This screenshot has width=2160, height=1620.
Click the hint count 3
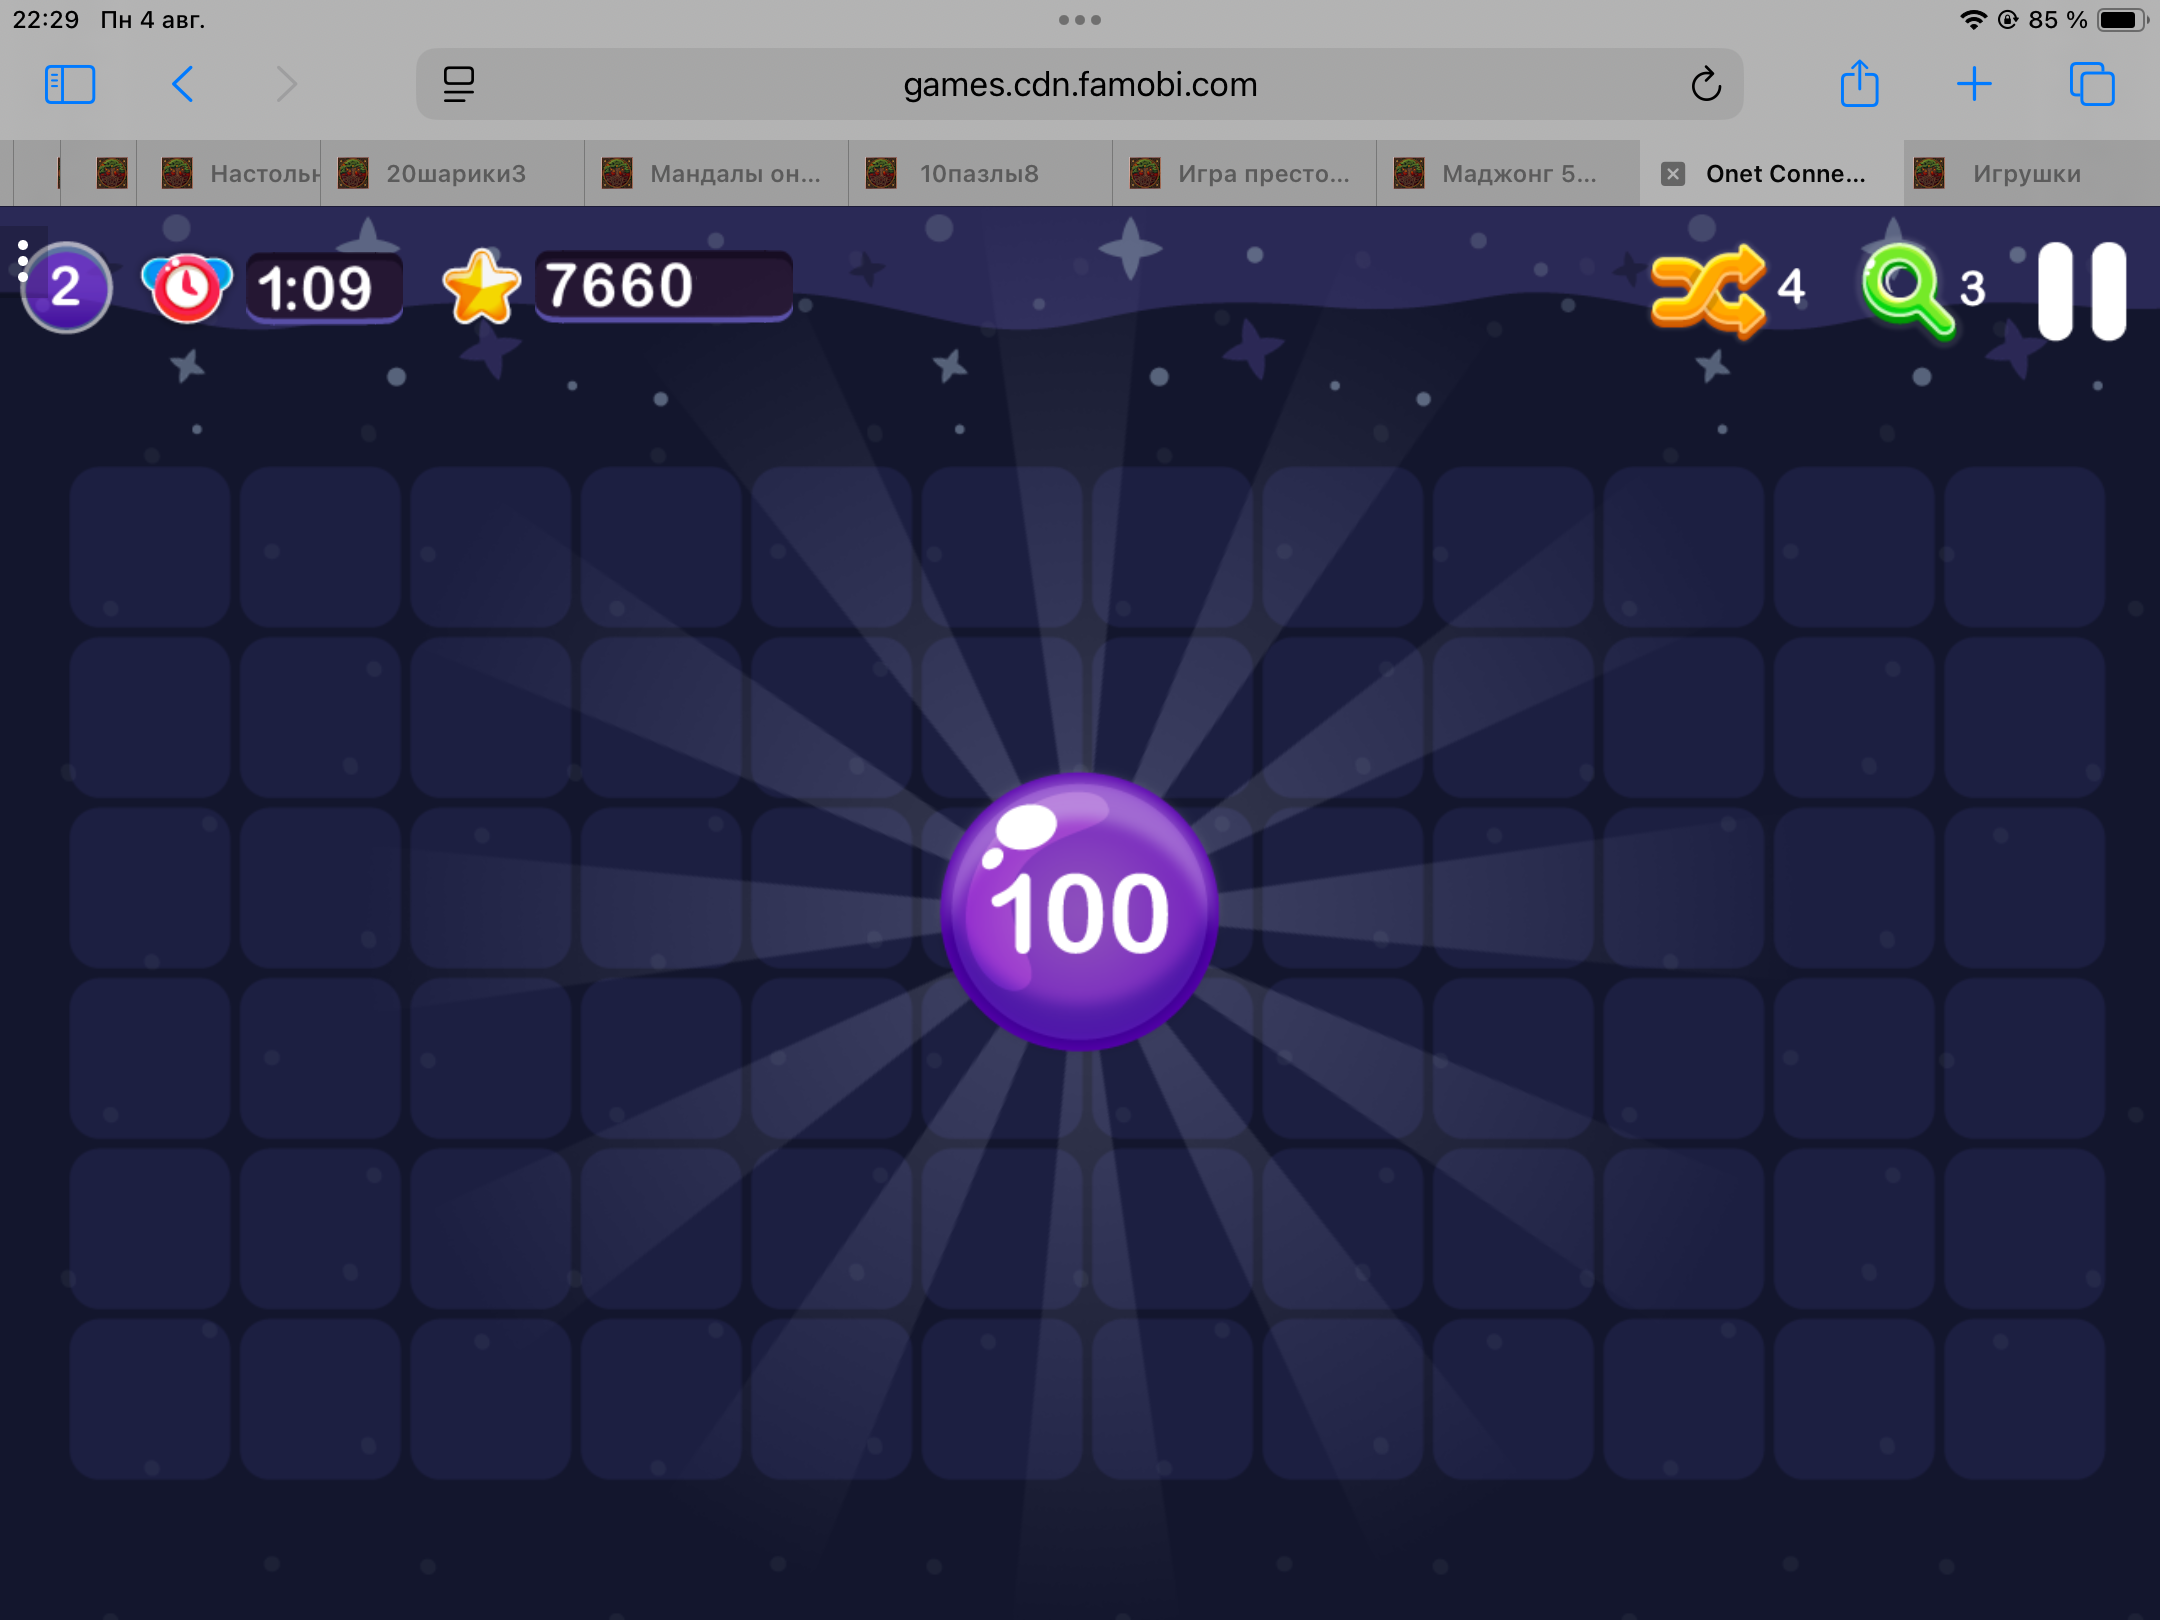(1972, 289)
